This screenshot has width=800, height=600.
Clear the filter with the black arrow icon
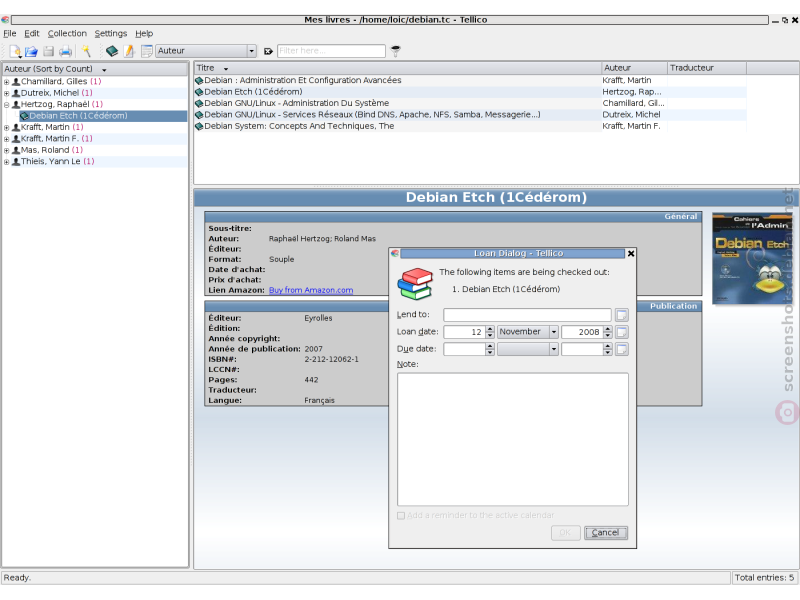268,51
